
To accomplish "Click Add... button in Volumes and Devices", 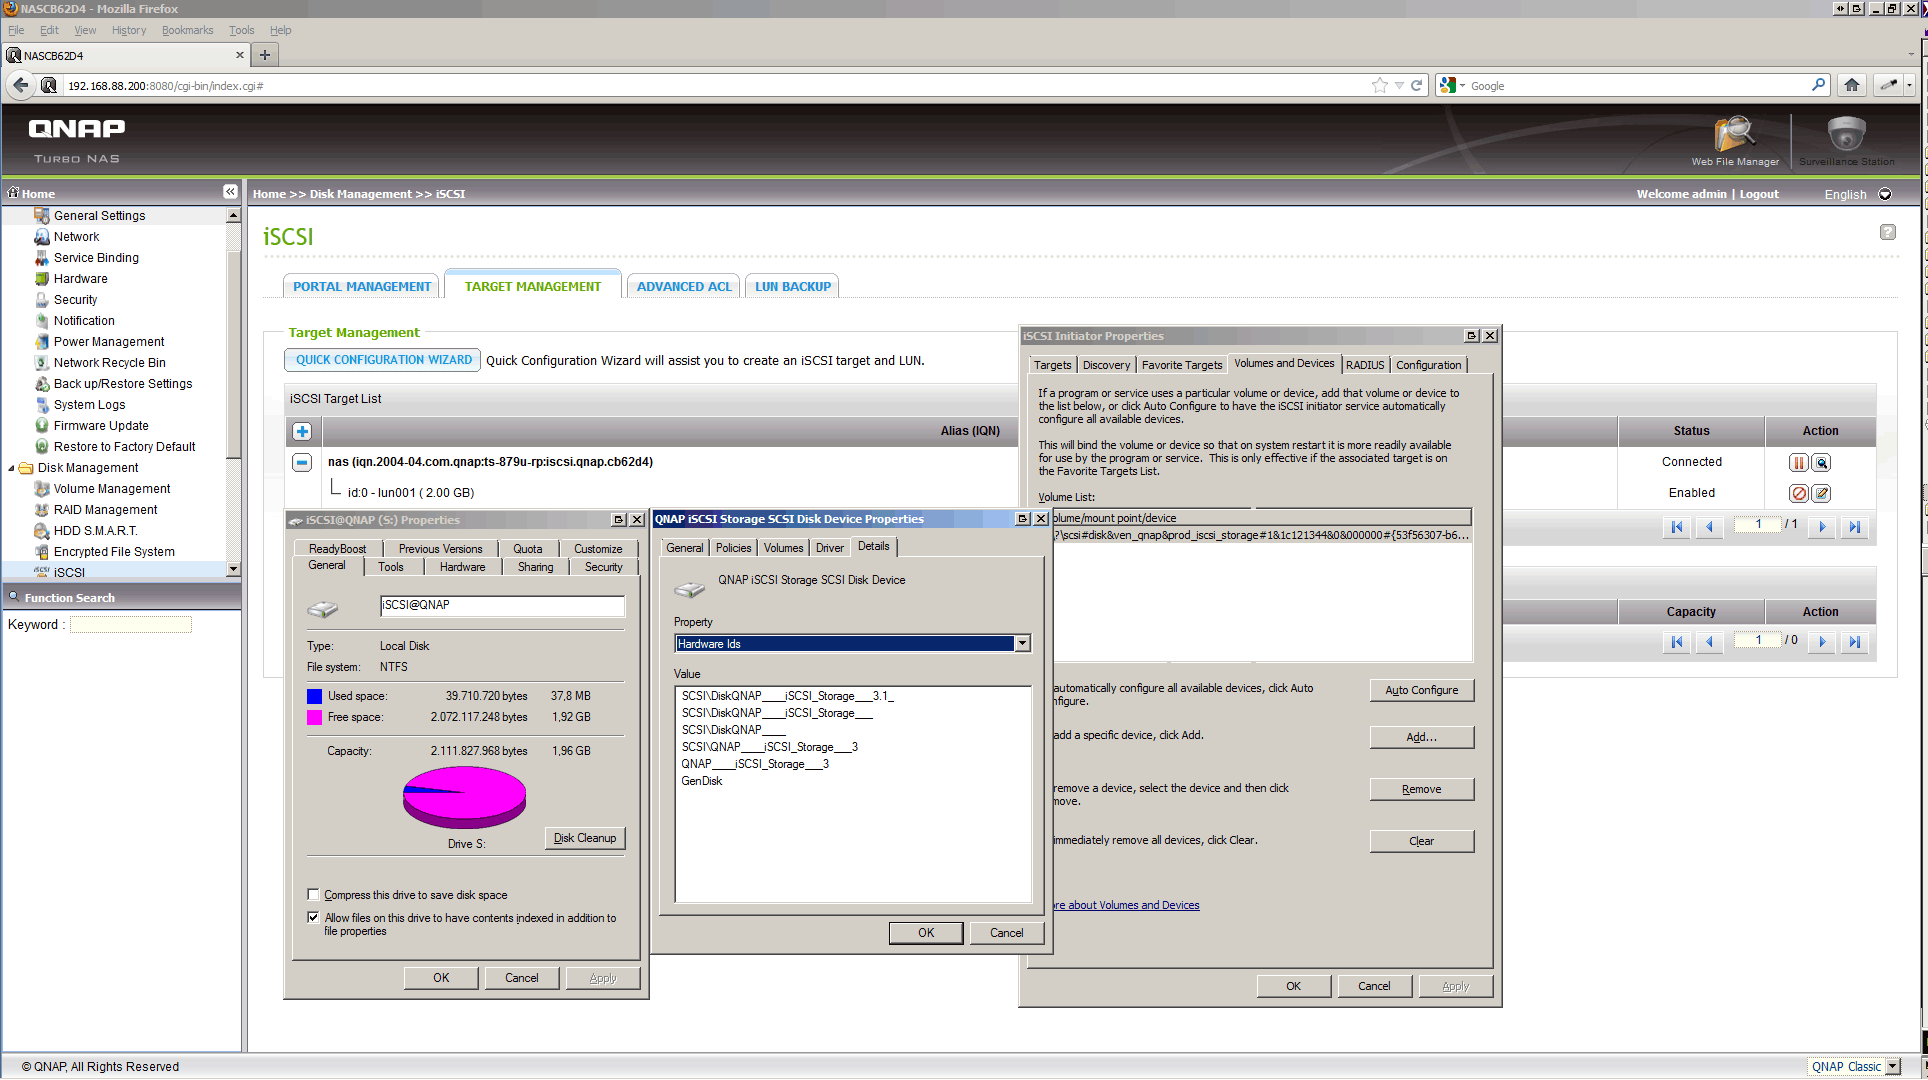I will 1421,737.
